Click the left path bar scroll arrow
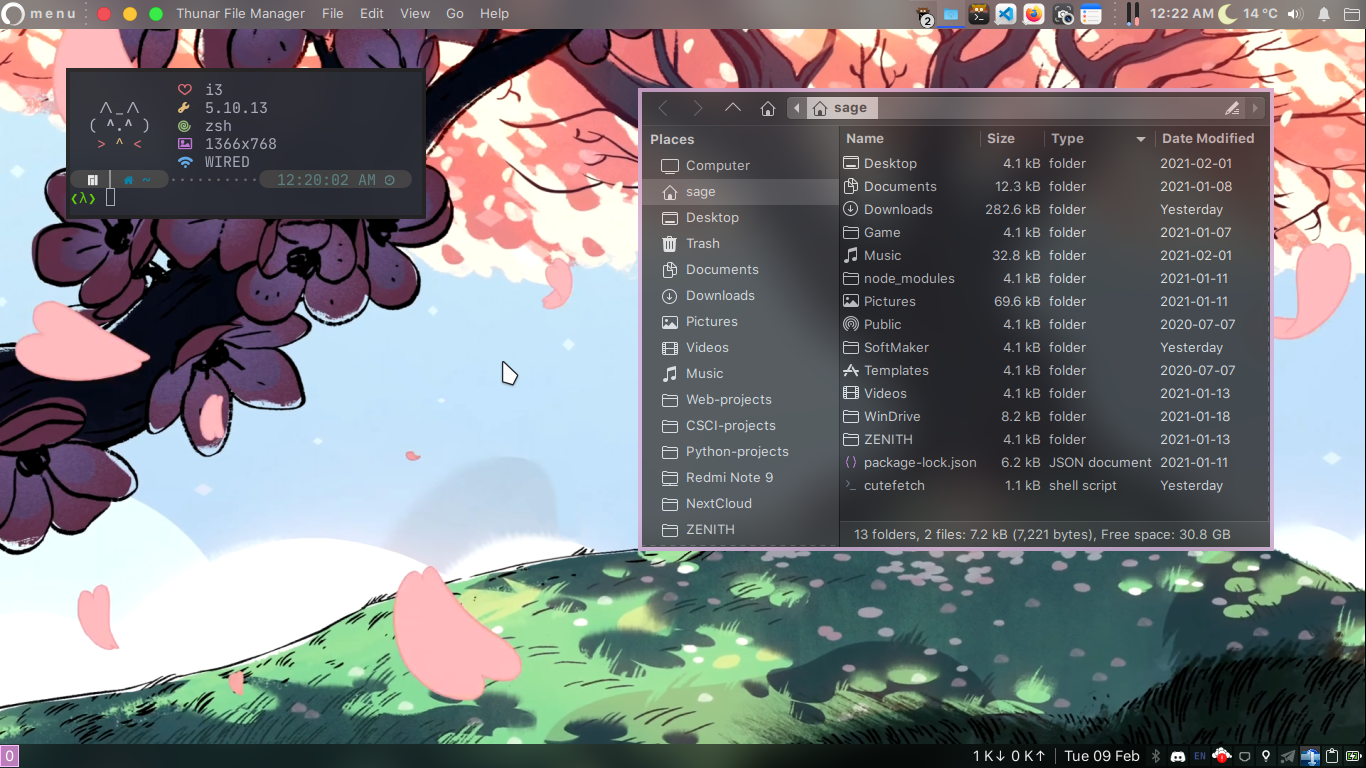This screenshot has height=768, width=1366. click(x=797, y=108)
